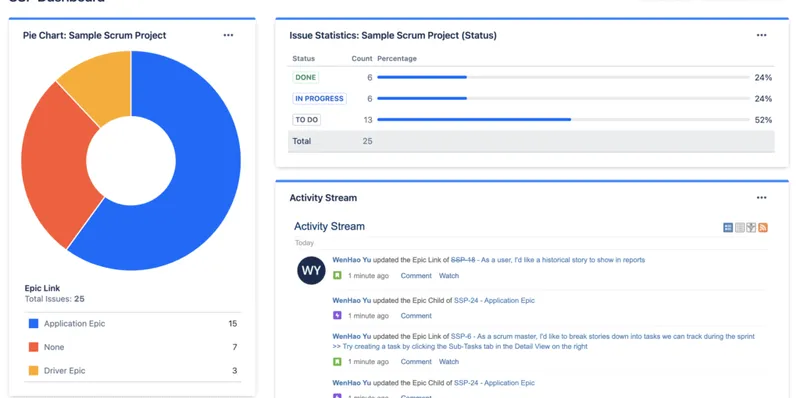Click 1 minute ago timestamp in SSP-6 entry
The height and width of the screenshot is (398, 800).
[368, 362]
